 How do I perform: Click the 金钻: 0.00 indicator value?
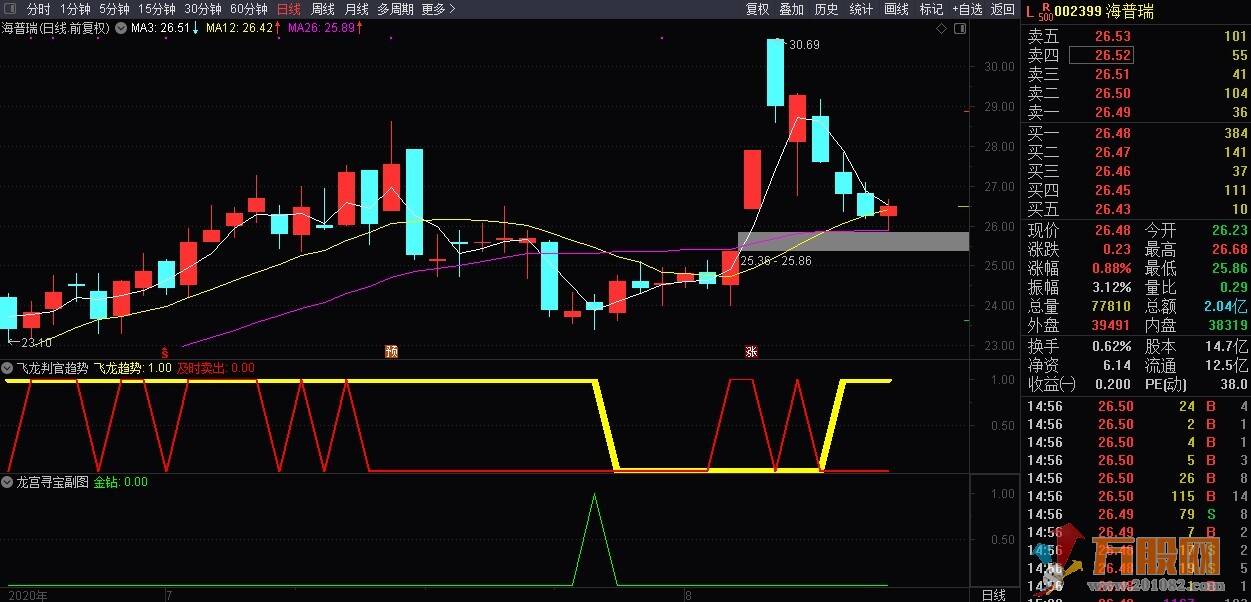pyautogui.click(x=121, y=482)
